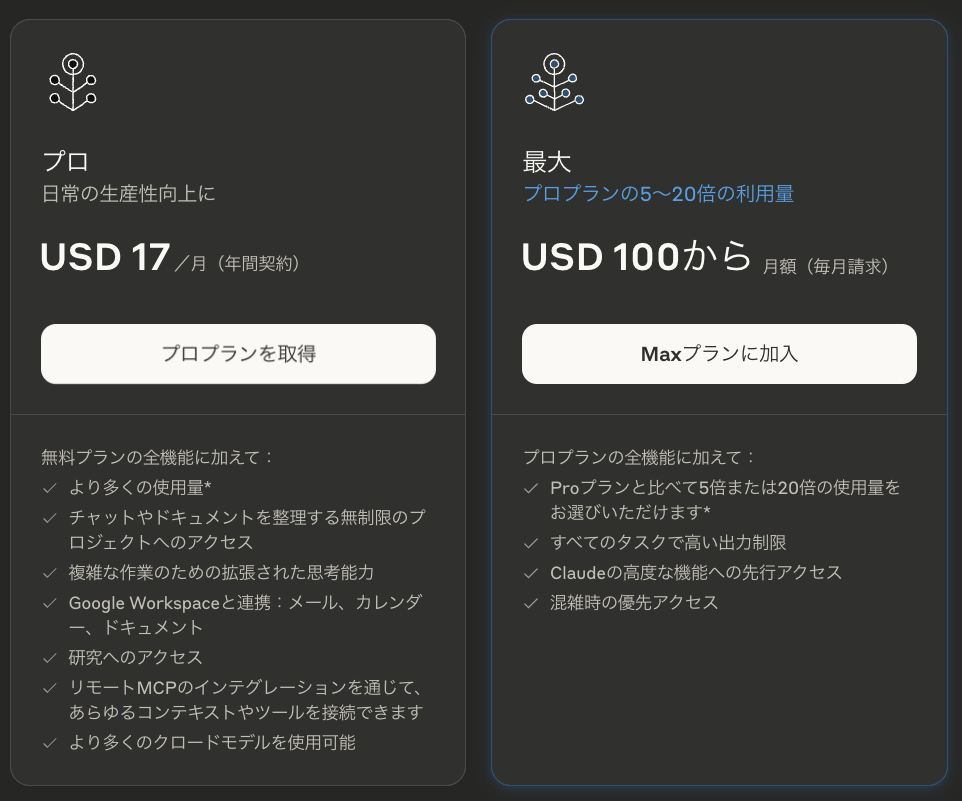Click checkmark beside Claudeの高度な機能への先行アクセス

click(x=531, y=573)
